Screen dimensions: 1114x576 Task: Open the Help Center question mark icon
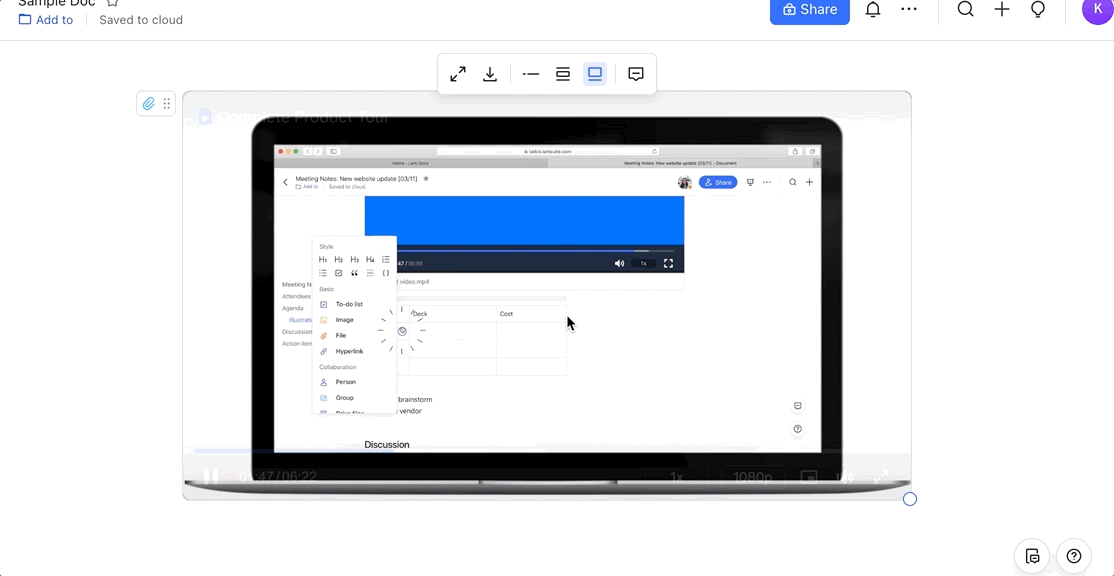point(1073,555)
